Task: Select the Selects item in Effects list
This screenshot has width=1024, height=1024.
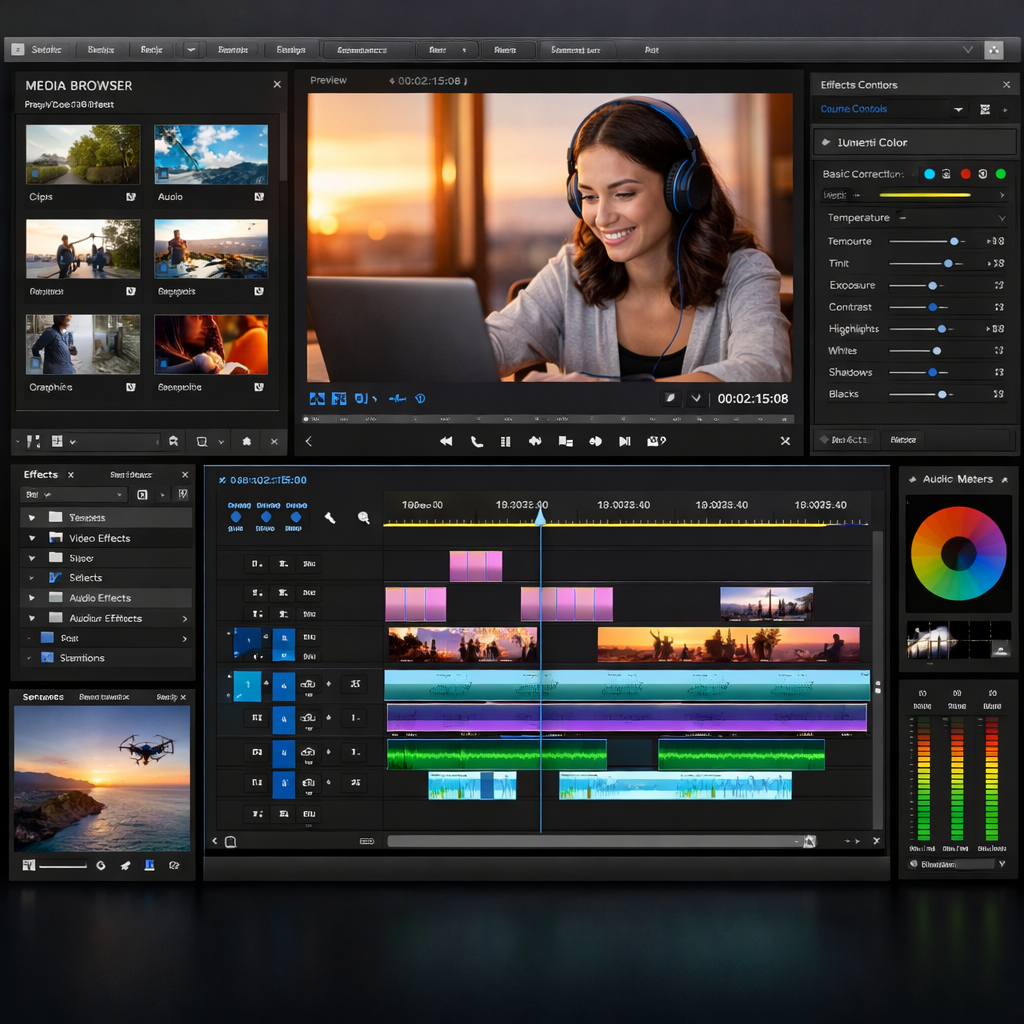Action: tap(85, 578)
